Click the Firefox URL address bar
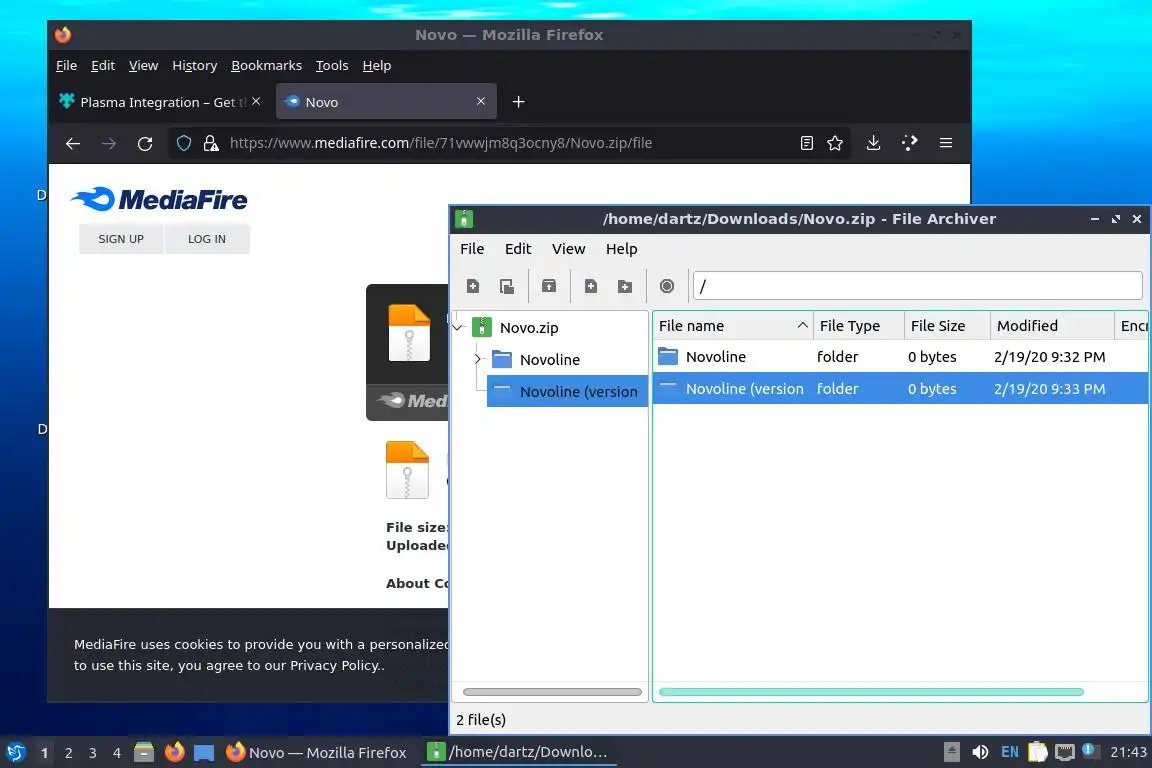The height and width of the screenshot is (768, 1152). (507, 143)
